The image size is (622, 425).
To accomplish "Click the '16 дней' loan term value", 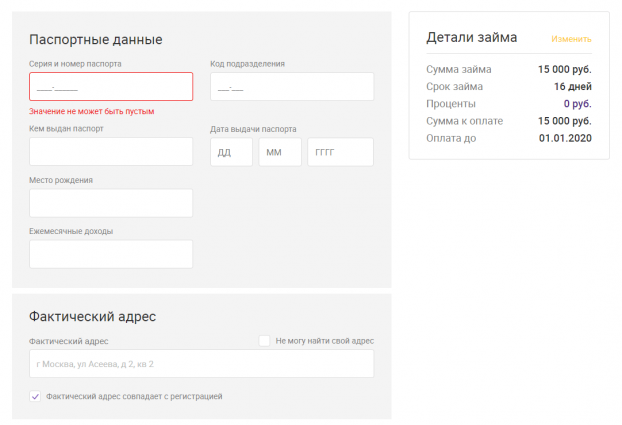I will coord(572,87).
